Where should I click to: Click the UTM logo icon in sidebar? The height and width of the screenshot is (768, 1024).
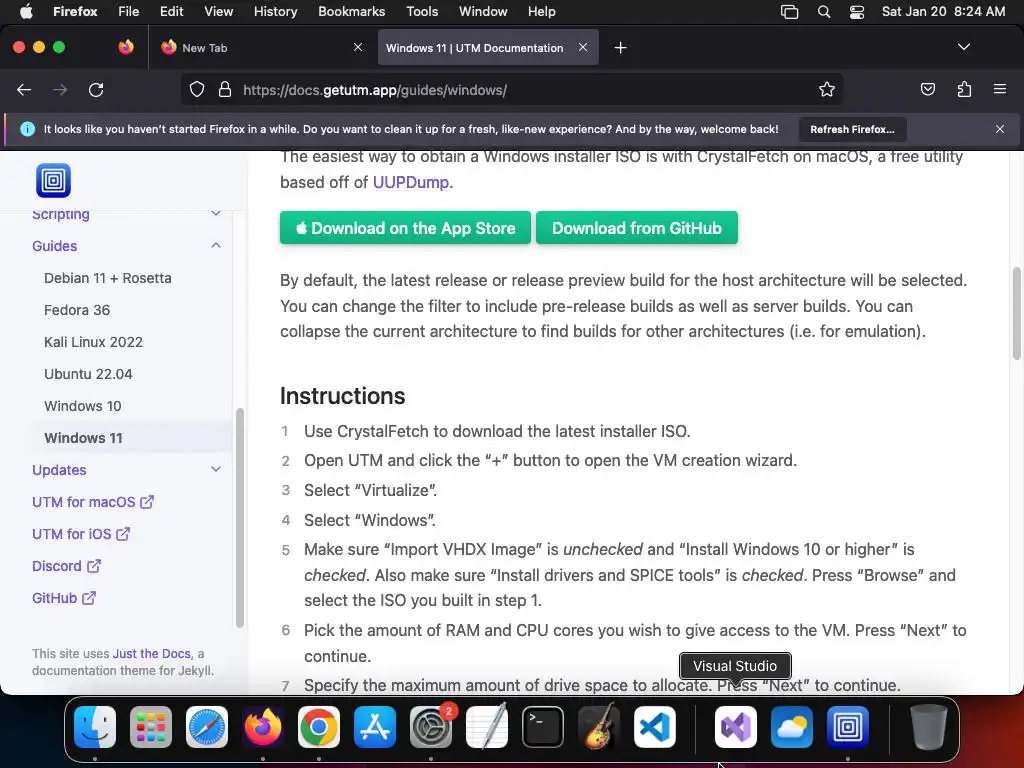[53, 180]
